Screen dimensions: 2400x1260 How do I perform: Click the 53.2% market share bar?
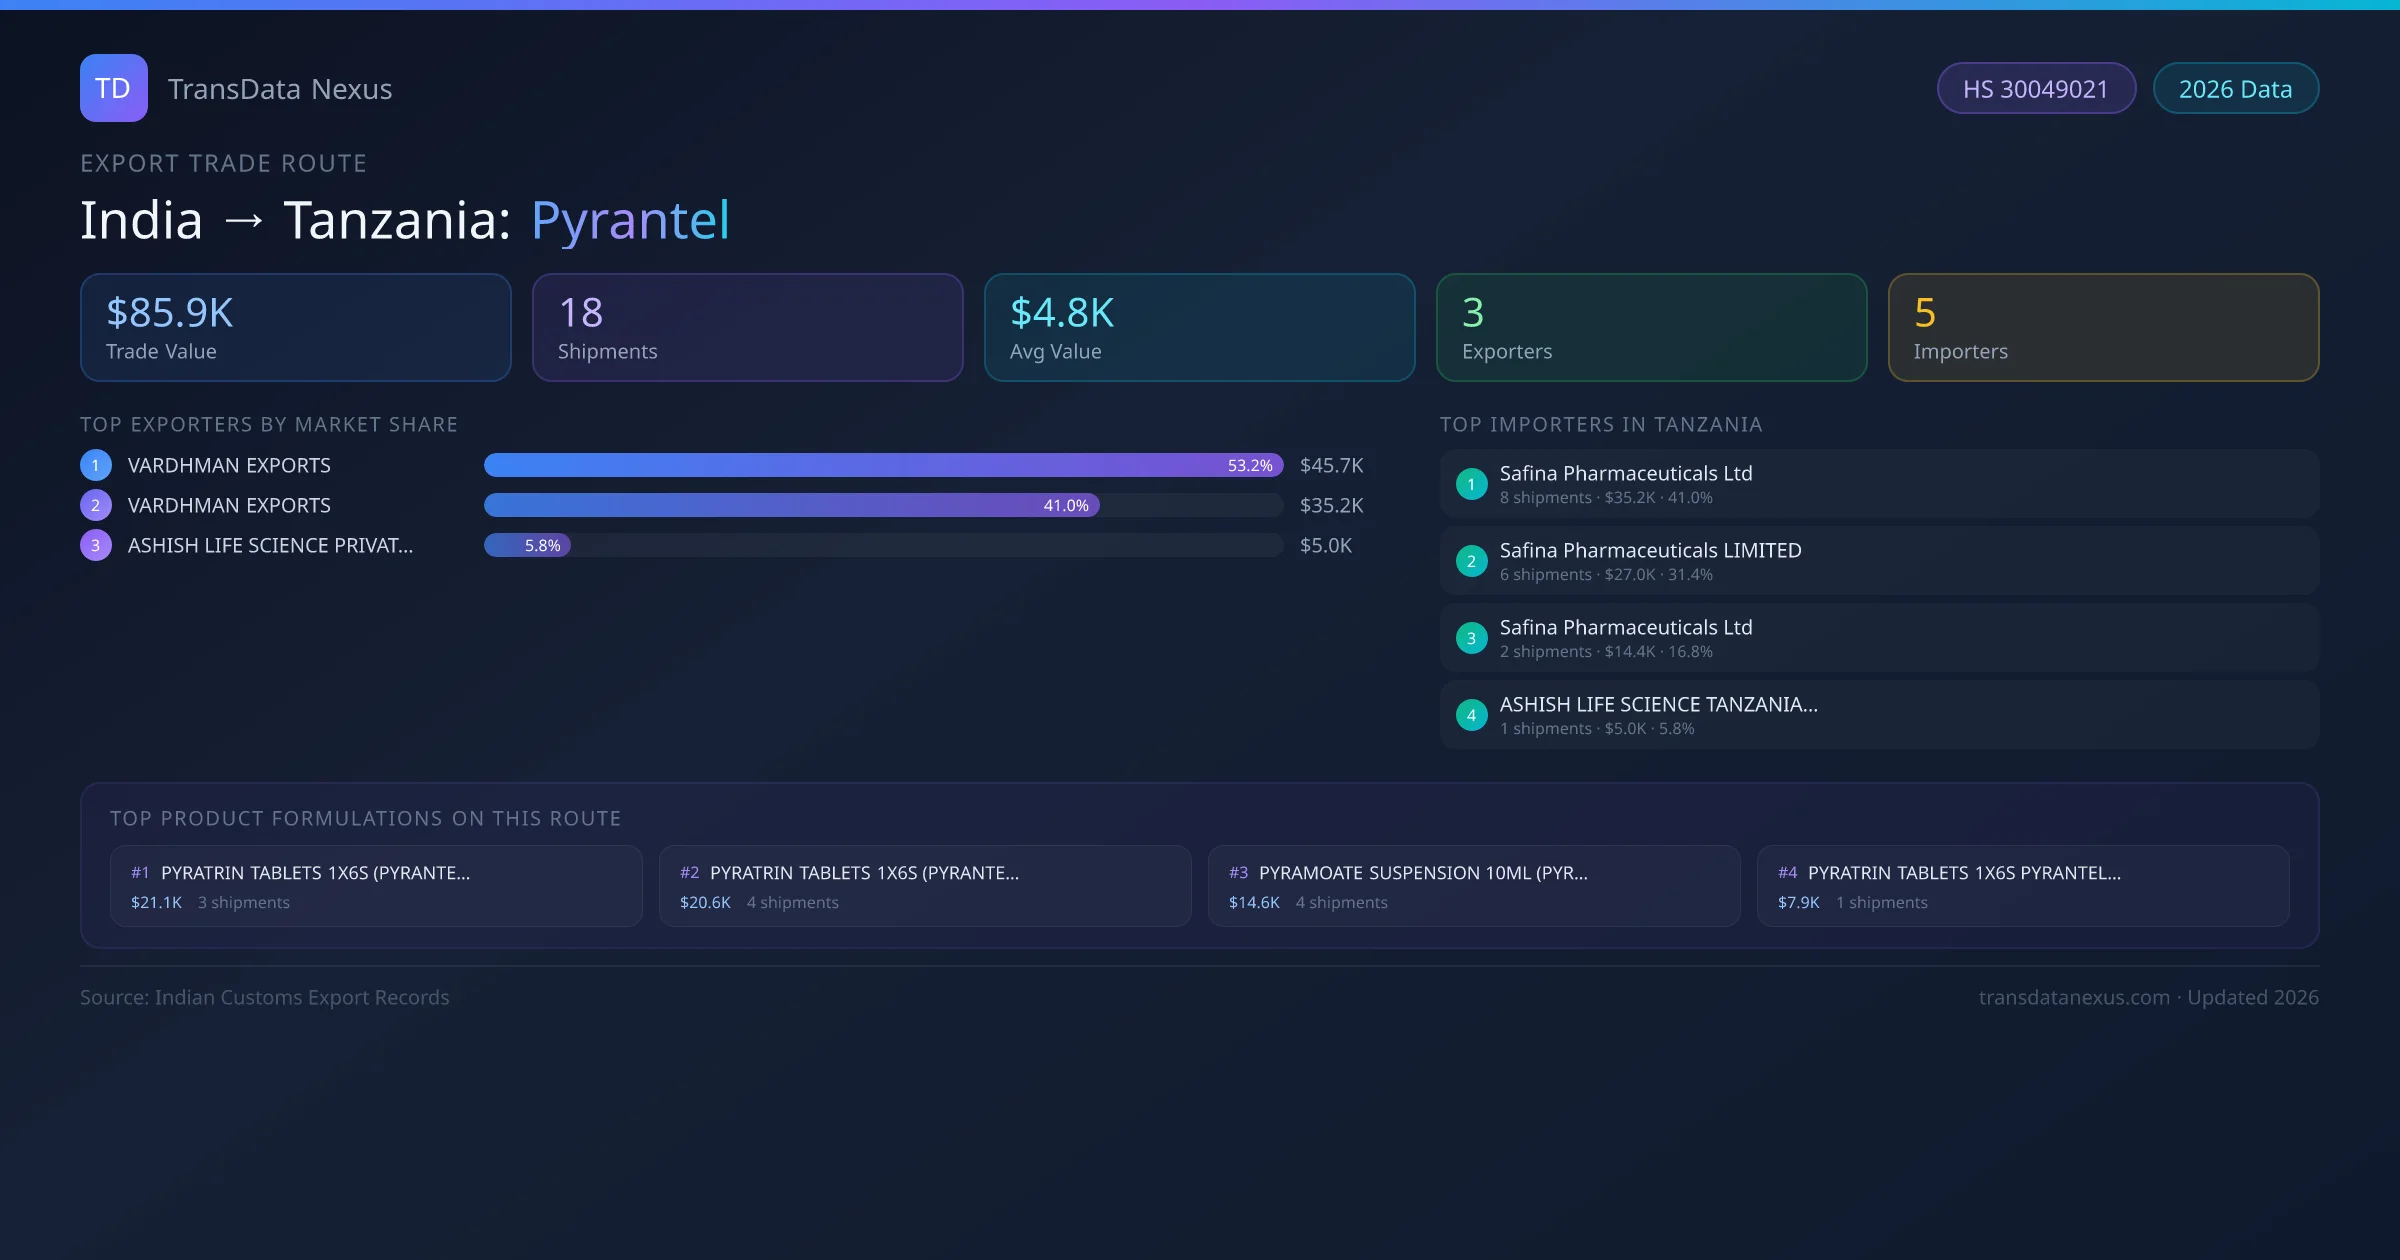883,465
